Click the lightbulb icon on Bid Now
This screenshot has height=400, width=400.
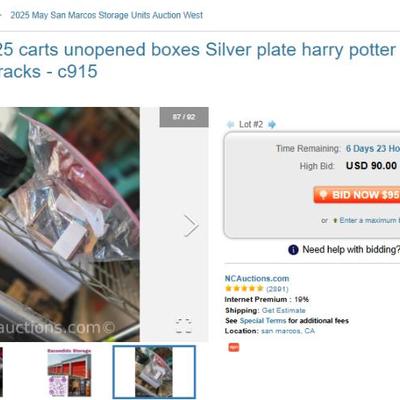point(323,194)
